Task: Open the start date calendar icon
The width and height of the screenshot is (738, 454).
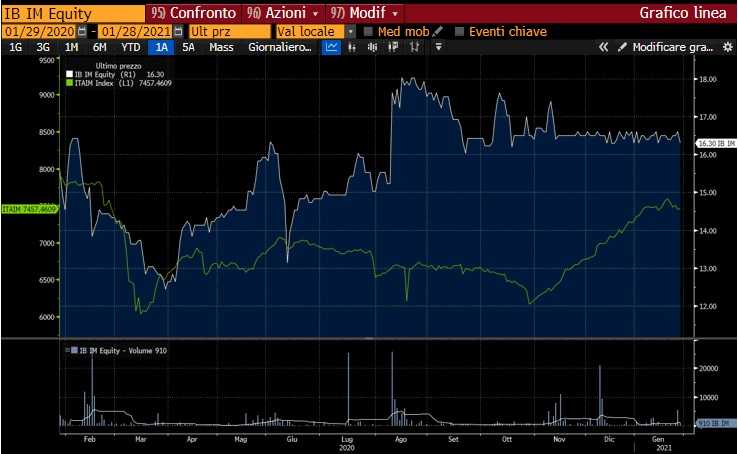Action: coord(82,32)
